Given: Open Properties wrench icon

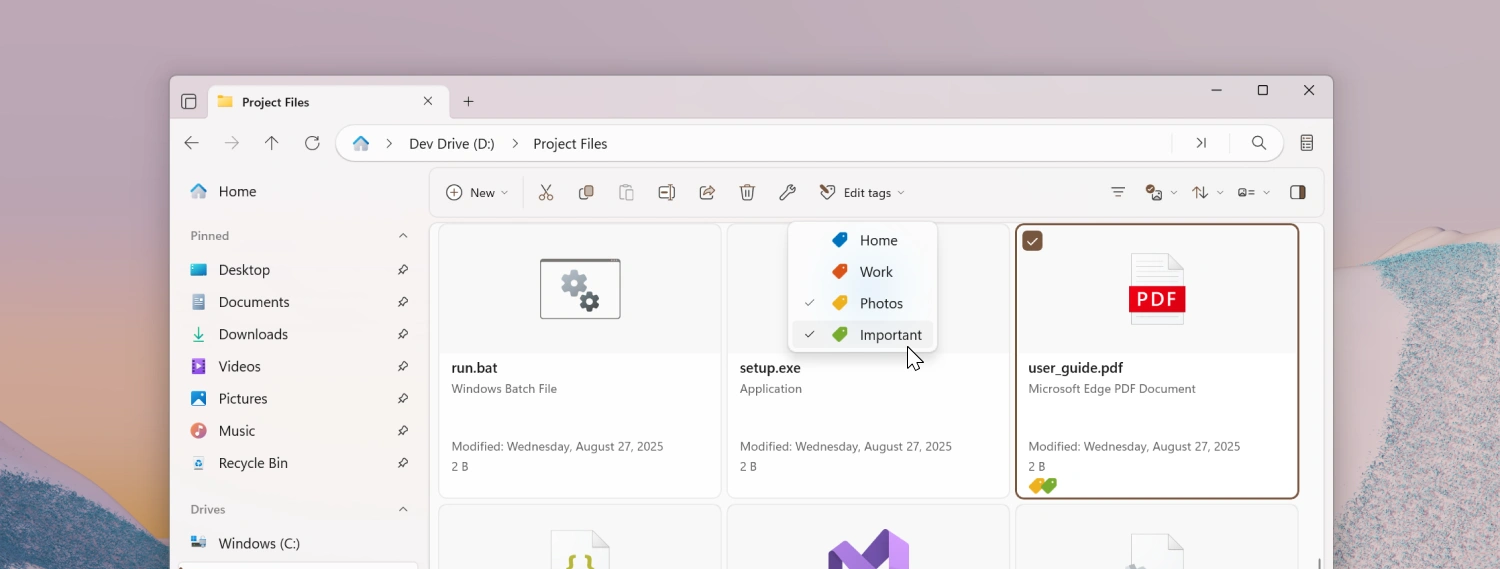Looking at the screenshot, I should pyautogui.click(x=787, y=193).
